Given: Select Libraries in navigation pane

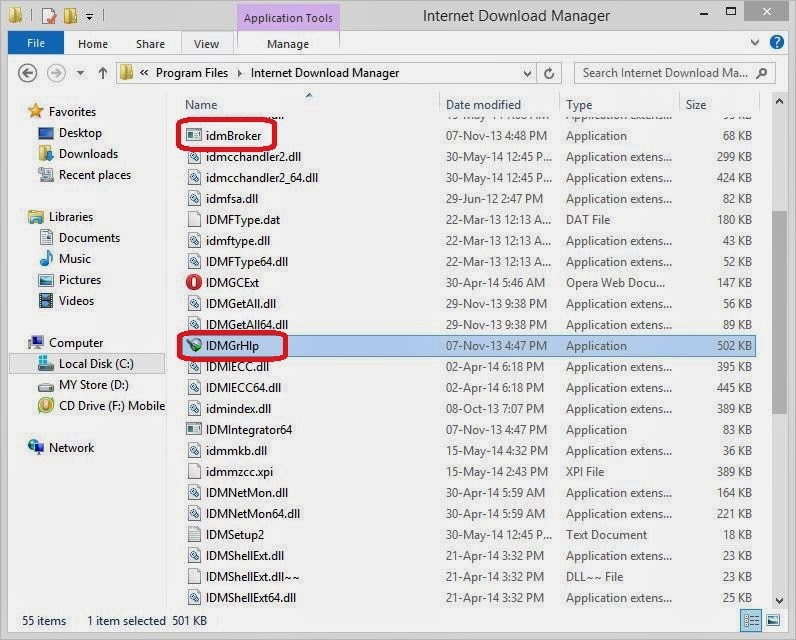Looking at the screenshot, I should (71, 217).
